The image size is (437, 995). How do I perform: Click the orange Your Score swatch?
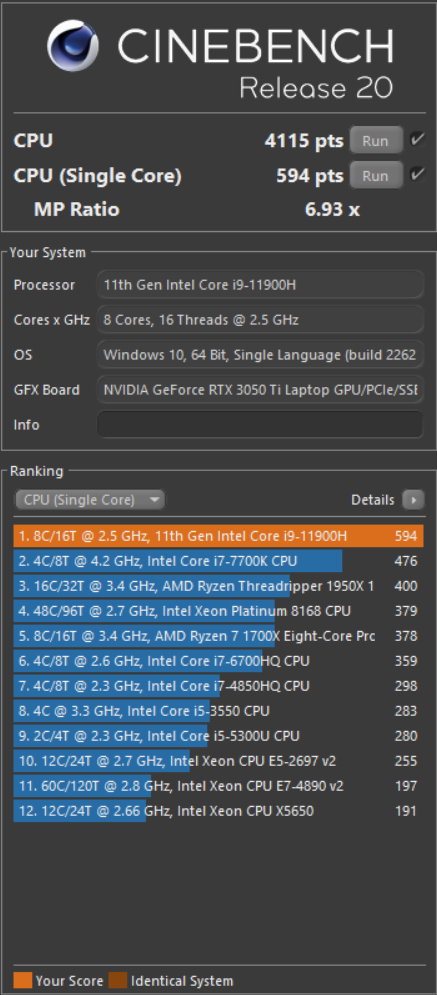pos(23,980)
